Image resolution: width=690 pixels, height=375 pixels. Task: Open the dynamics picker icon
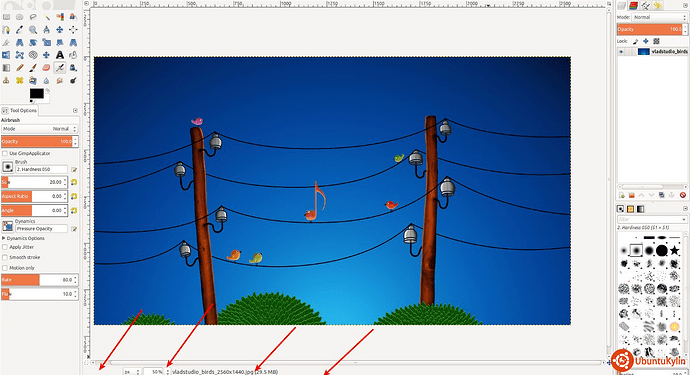tap(7, 226)
